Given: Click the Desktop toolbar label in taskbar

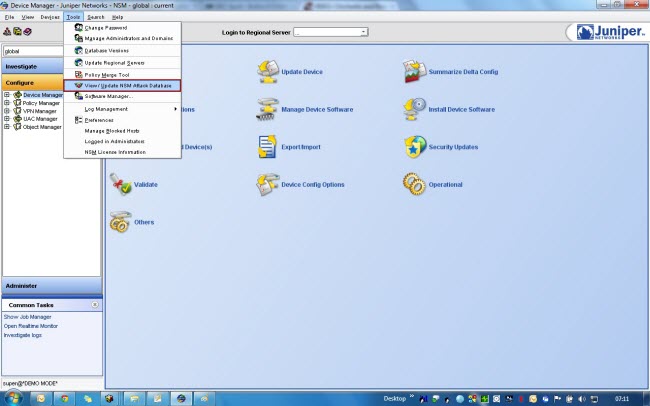Looking at the screenshot, I should point(395,399).
